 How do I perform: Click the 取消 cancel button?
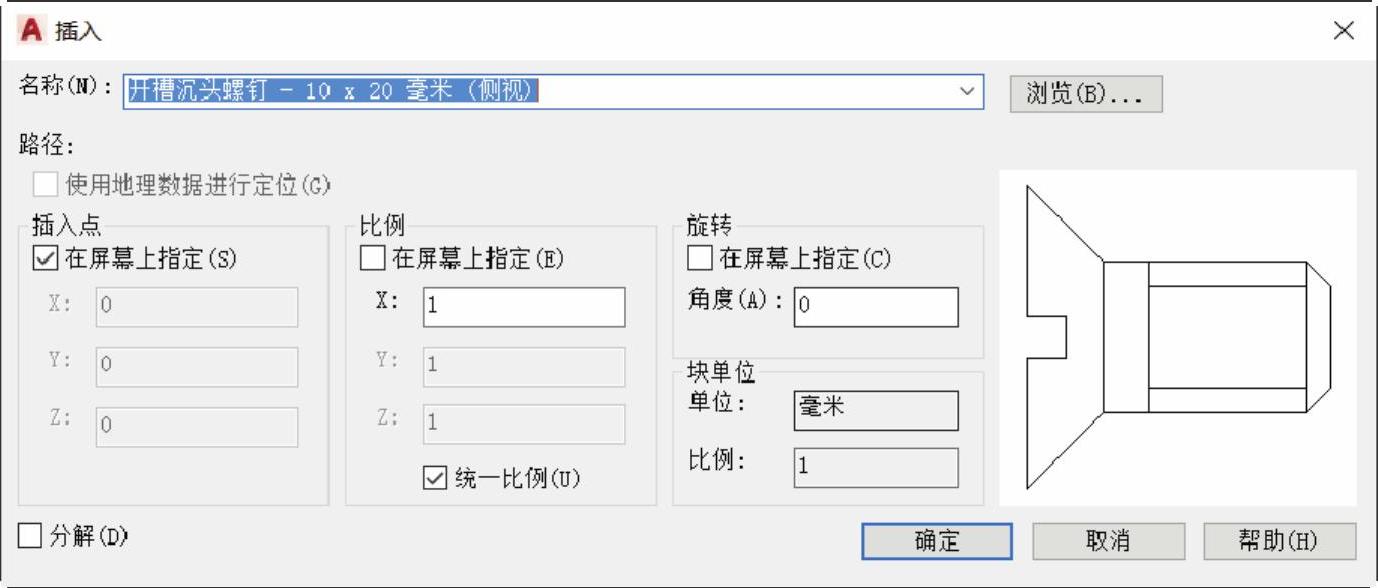[1108, 541]
